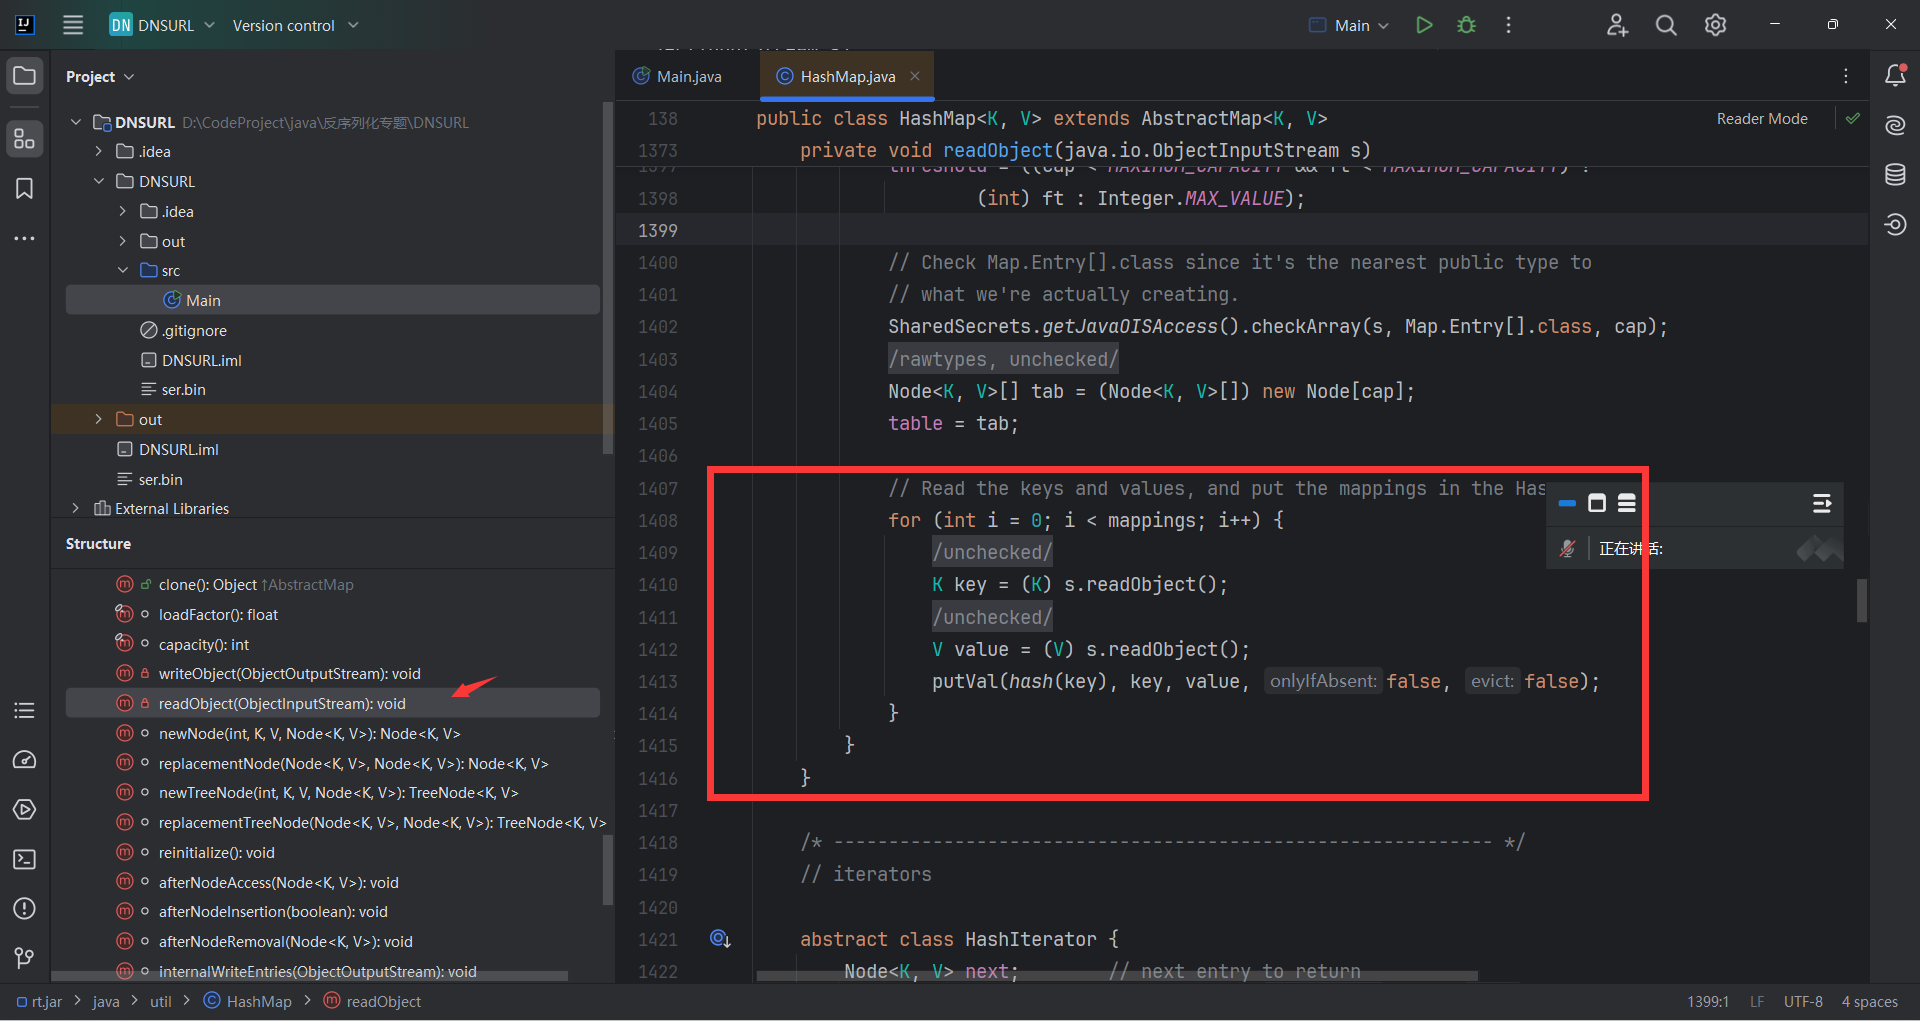Expand External Libraries node
1920x1021 pixels.
pos(76,508)
